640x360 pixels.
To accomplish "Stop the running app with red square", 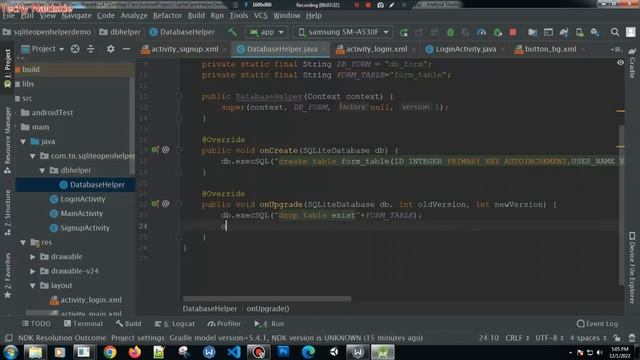I will click(513, 32).
